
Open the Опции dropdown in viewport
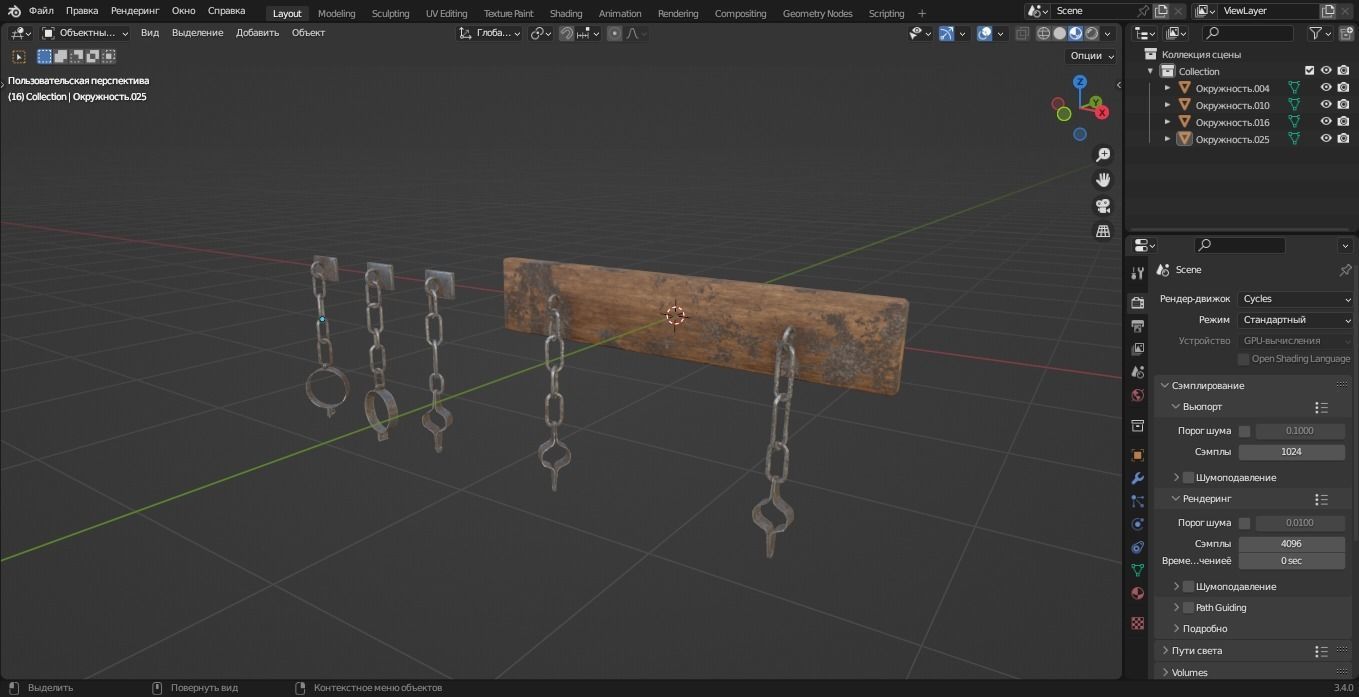coord(1091,56)
